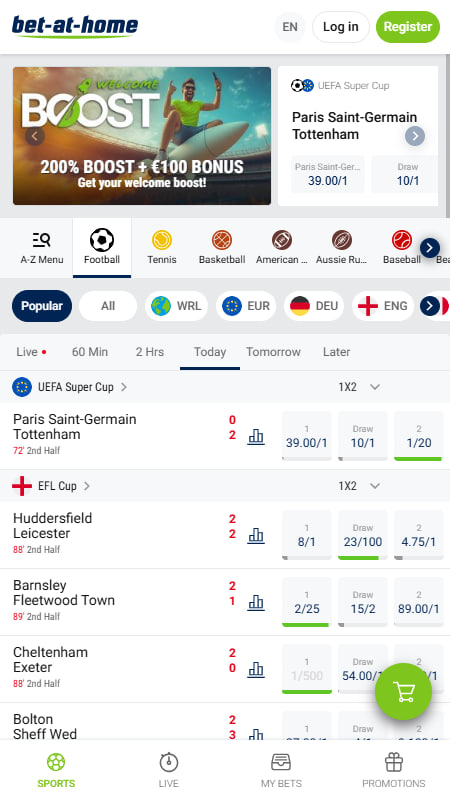Screen dimensions: 450x800
Task: Go to Live section in bottom bar
Action: [x=168, y=770]
